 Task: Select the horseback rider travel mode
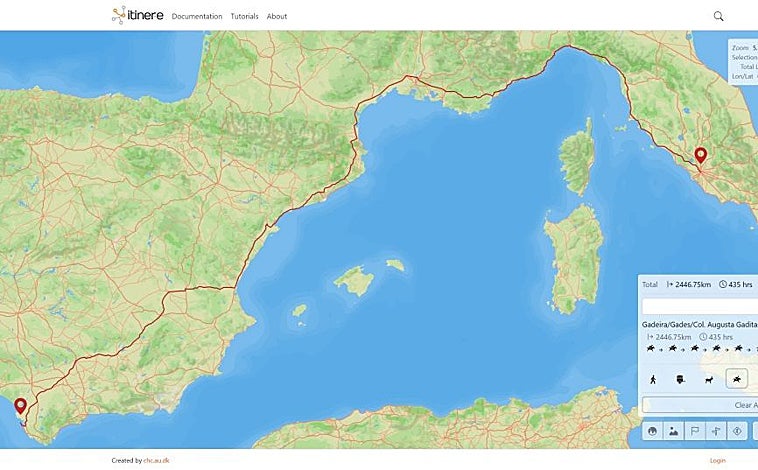click(x=737, y=379)
